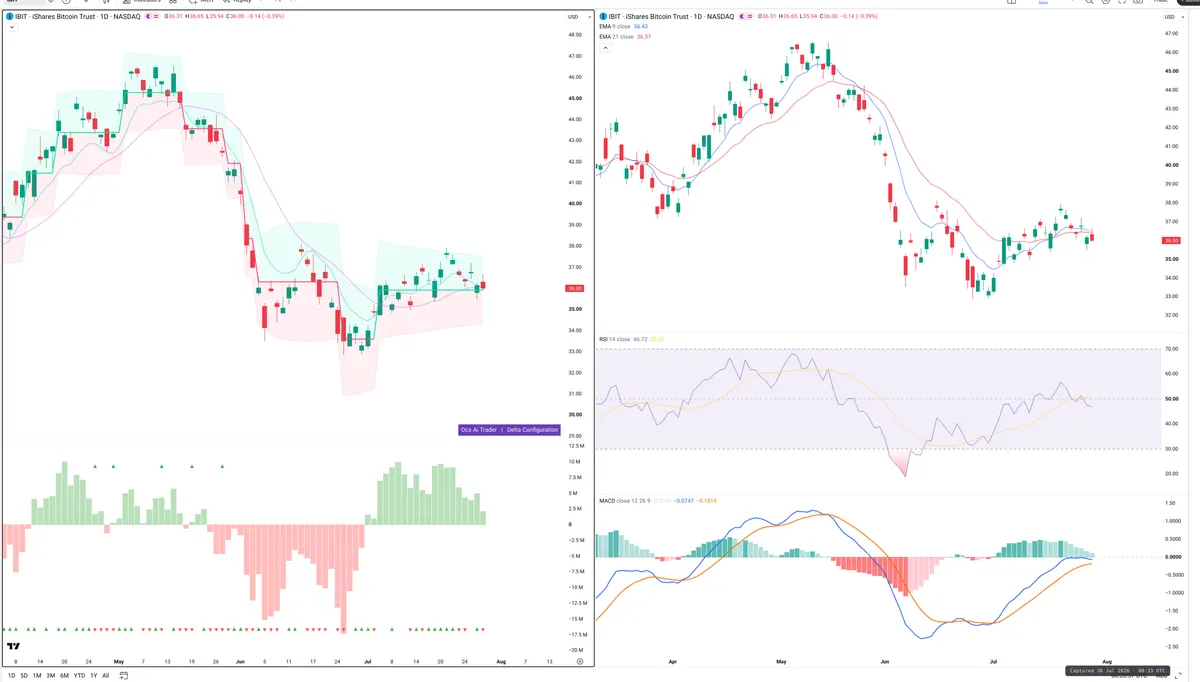Click the 48.00 price on left scale

[575, 35]
